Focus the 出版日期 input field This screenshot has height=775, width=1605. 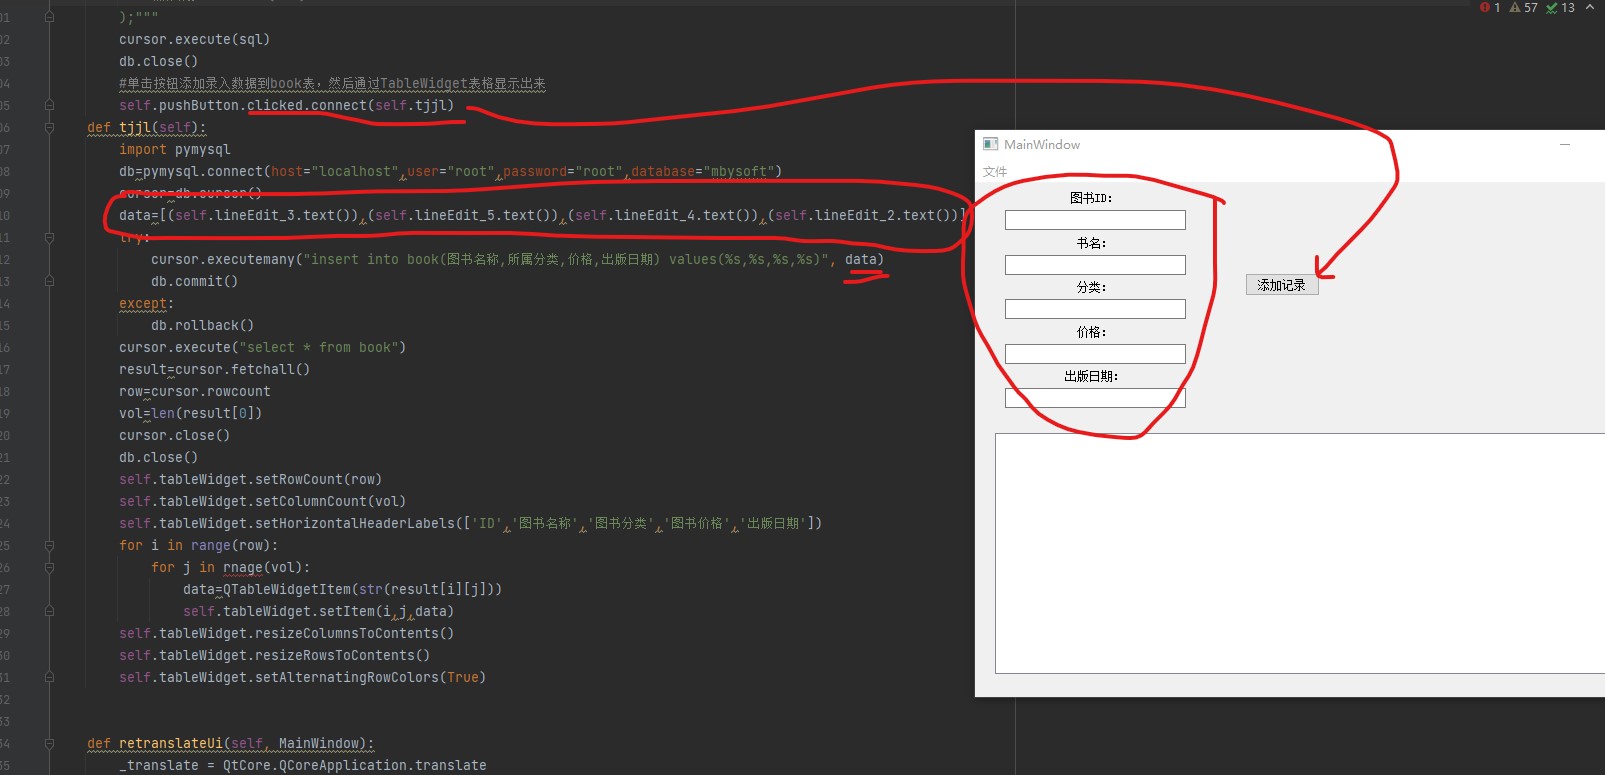click(1095, 398)
